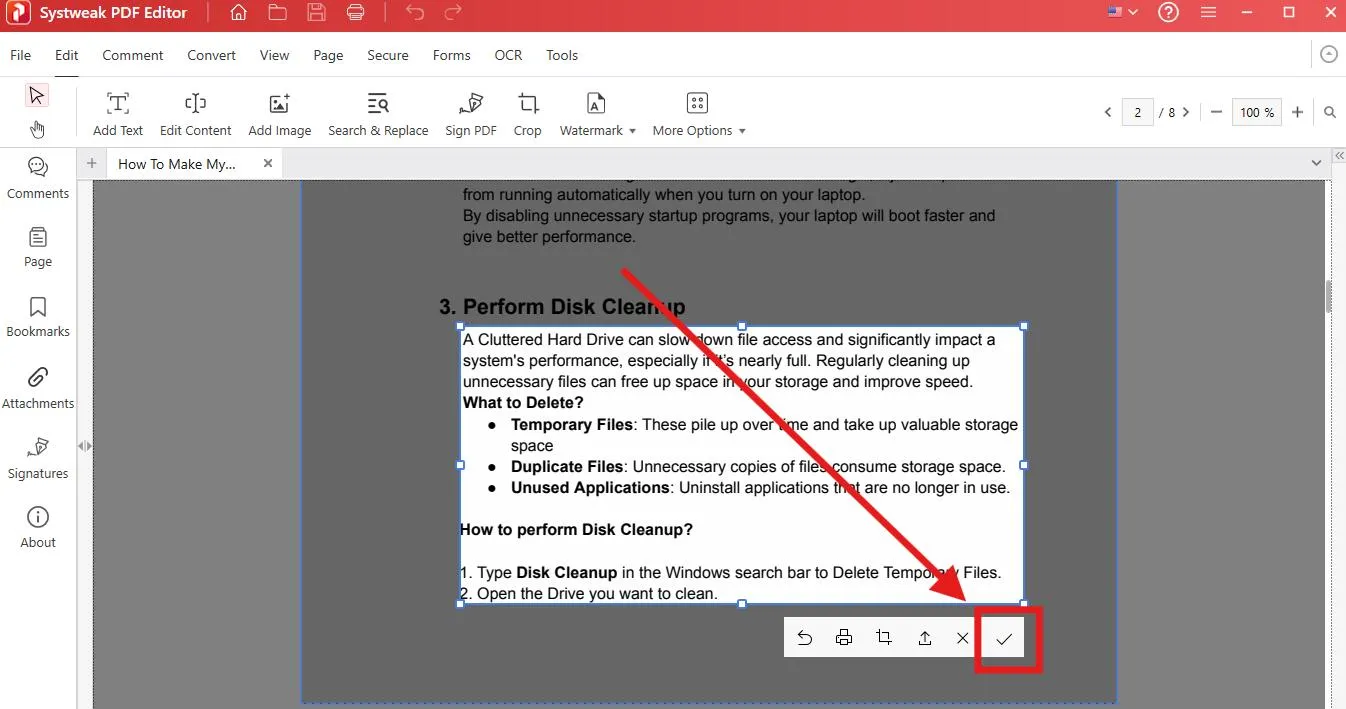
Task: Open the Add Text tool
Action: point(117,111)
